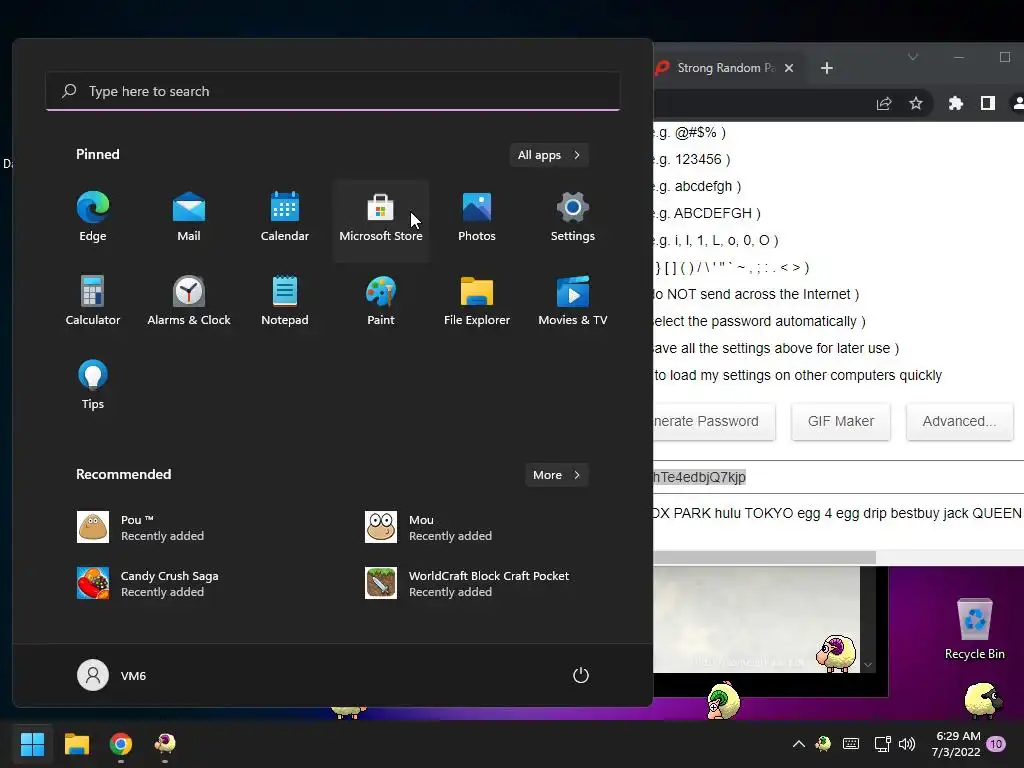The width and height of the screenshot is (1024, 768).
Task: Expand All apps list
Action: [x=549, y=155]
